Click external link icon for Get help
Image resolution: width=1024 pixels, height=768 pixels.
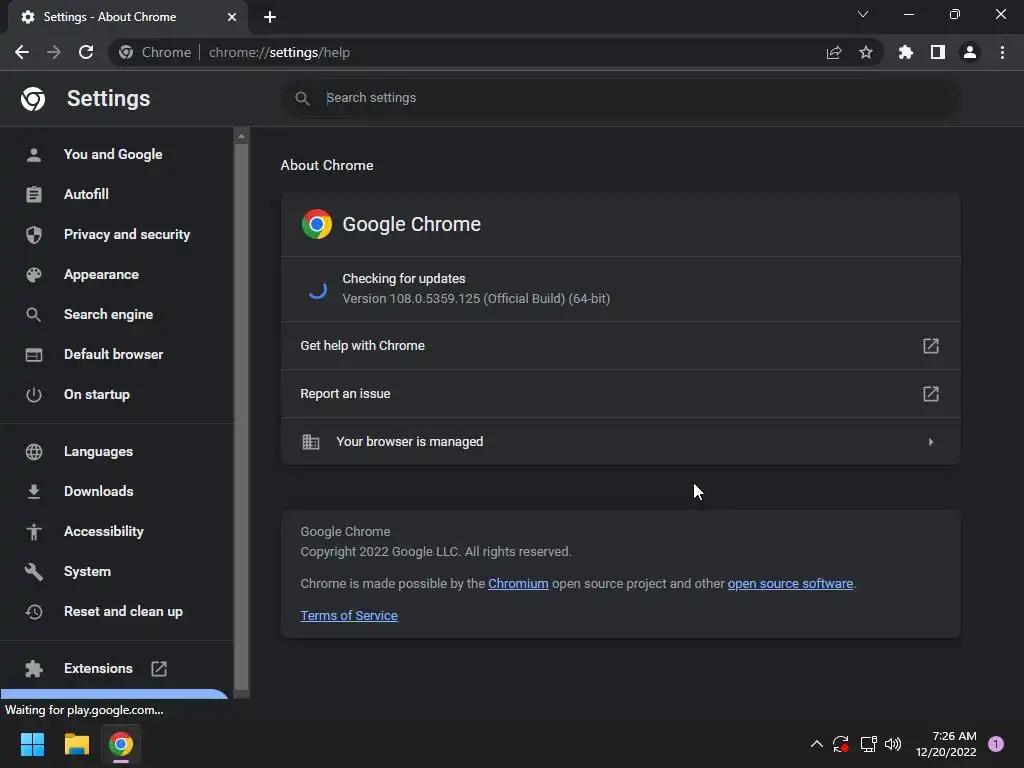point(931,345)
